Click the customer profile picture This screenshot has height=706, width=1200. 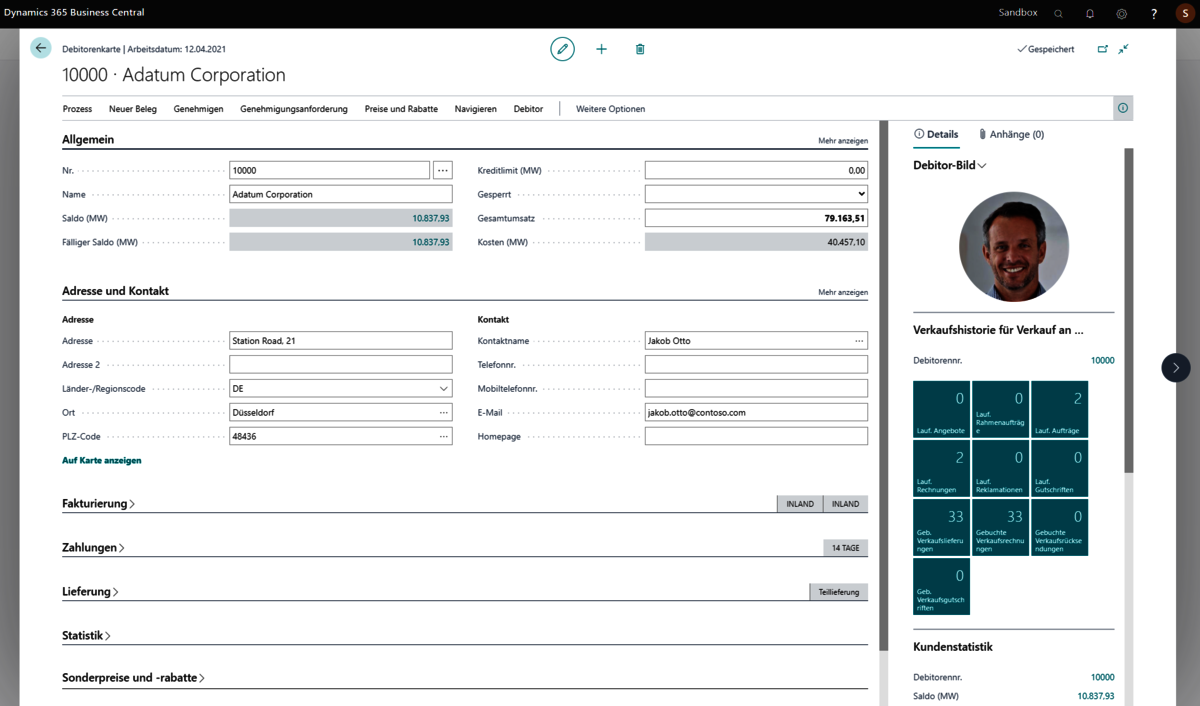(x=1014, y=247)
